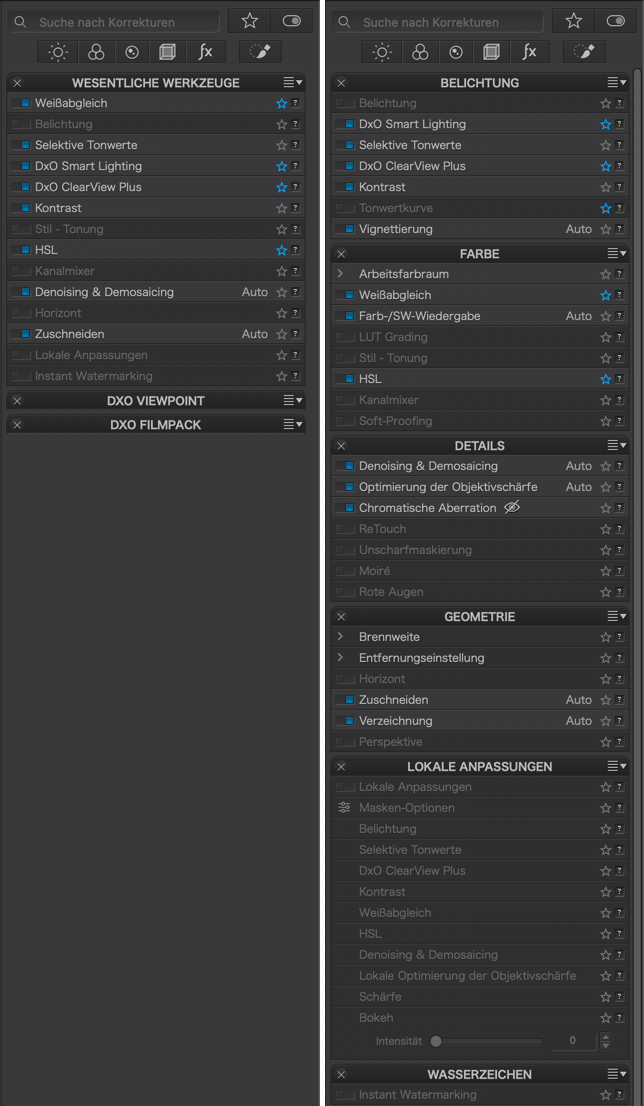Unfavorite Tonwertkurve with its blue star
This screenshot has width=644, height=1106.
pos(605,209)
